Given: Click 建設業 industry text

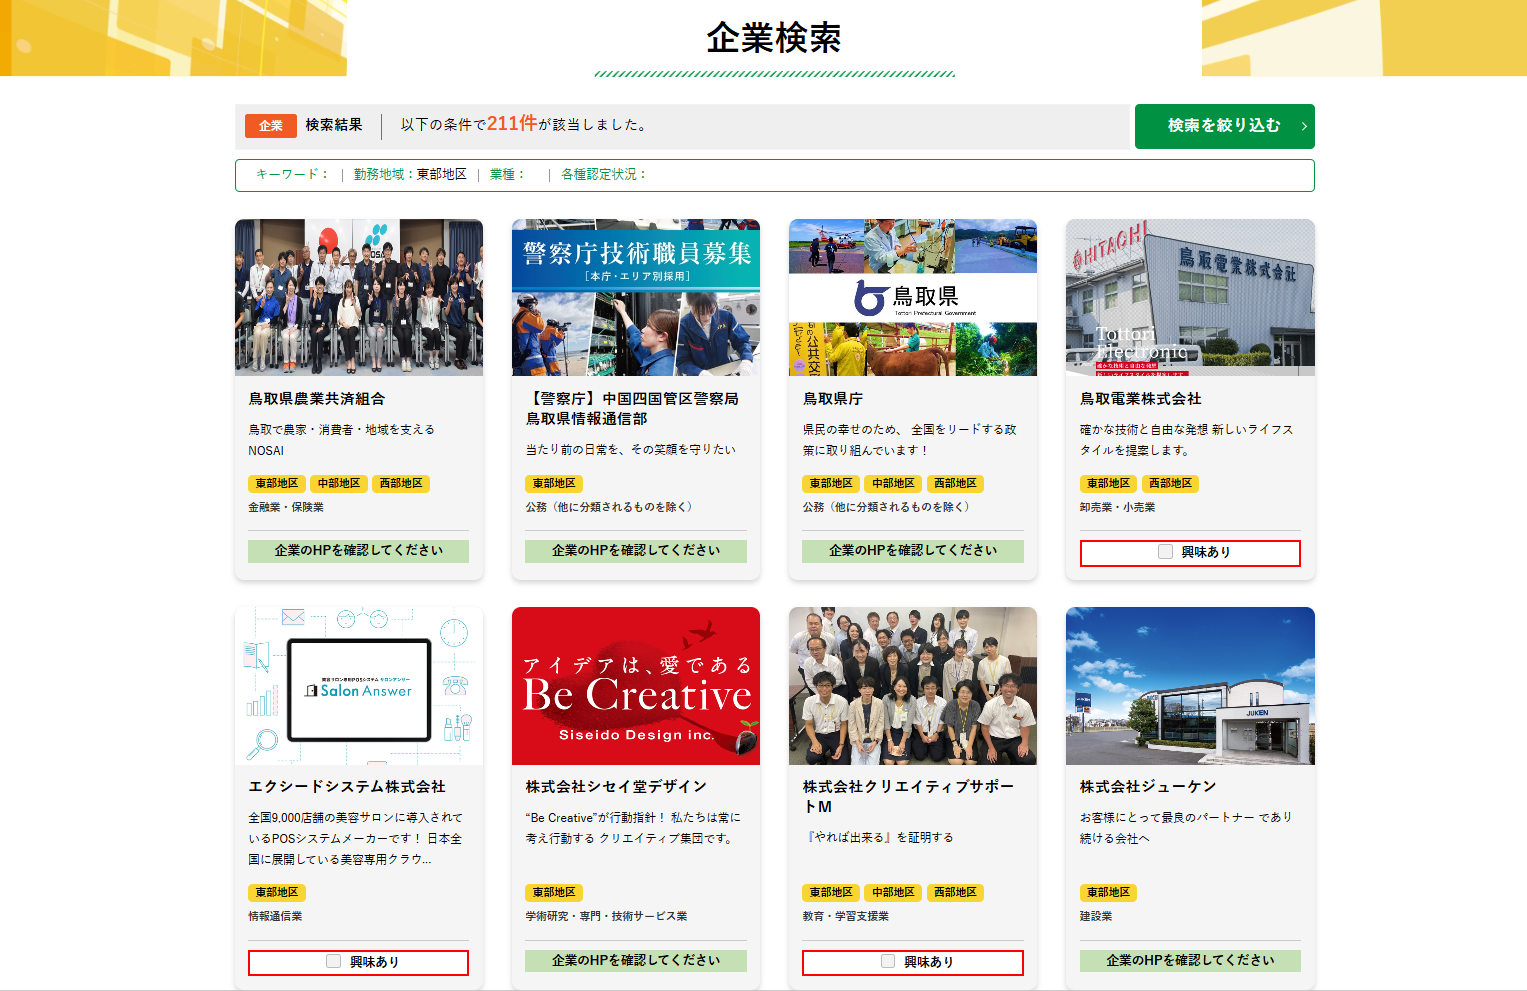Looking at the screenshot, I should click(x=1096, y=917).
